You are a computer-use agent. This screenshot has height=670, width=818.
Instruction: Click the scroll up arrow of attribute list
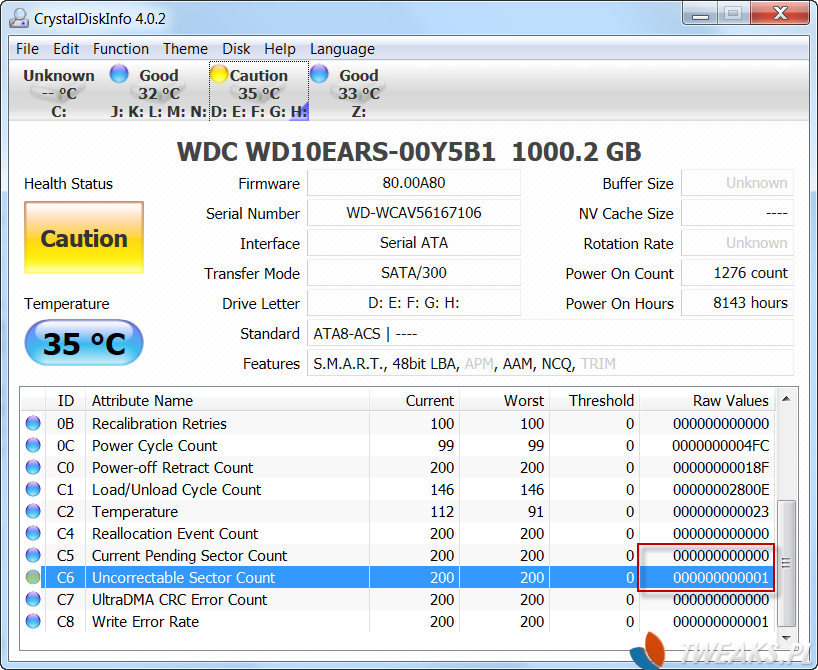(786, 399)
